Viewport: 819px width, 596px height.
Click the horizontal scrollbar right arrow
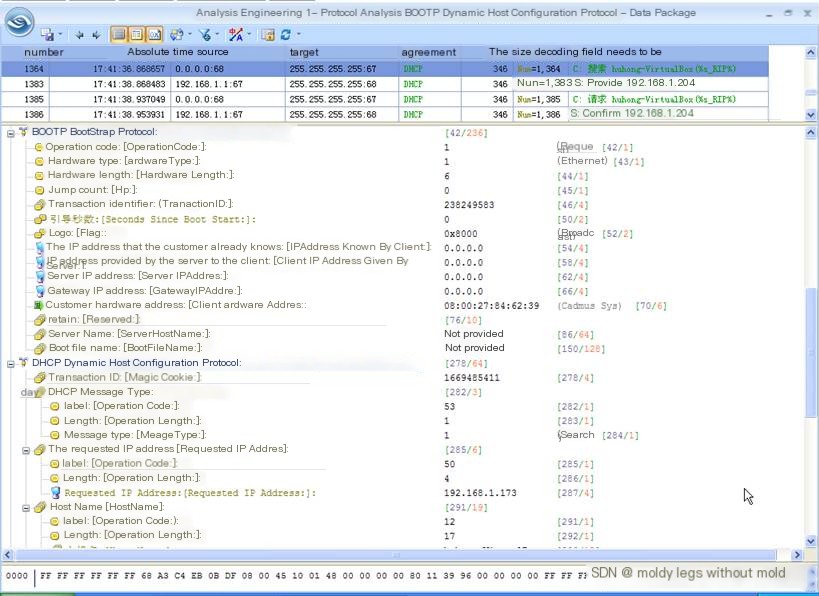point(797,555)
